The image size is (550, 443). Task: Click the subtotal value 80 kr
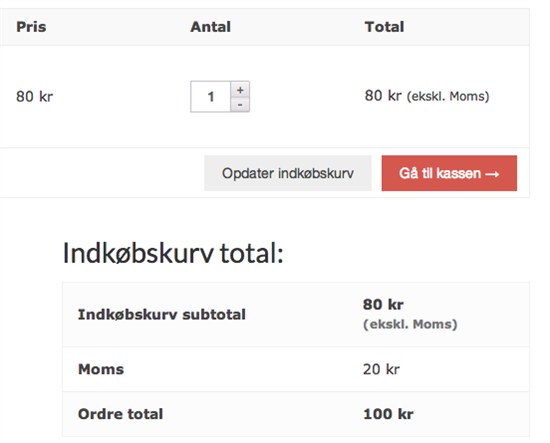[383, 304]
